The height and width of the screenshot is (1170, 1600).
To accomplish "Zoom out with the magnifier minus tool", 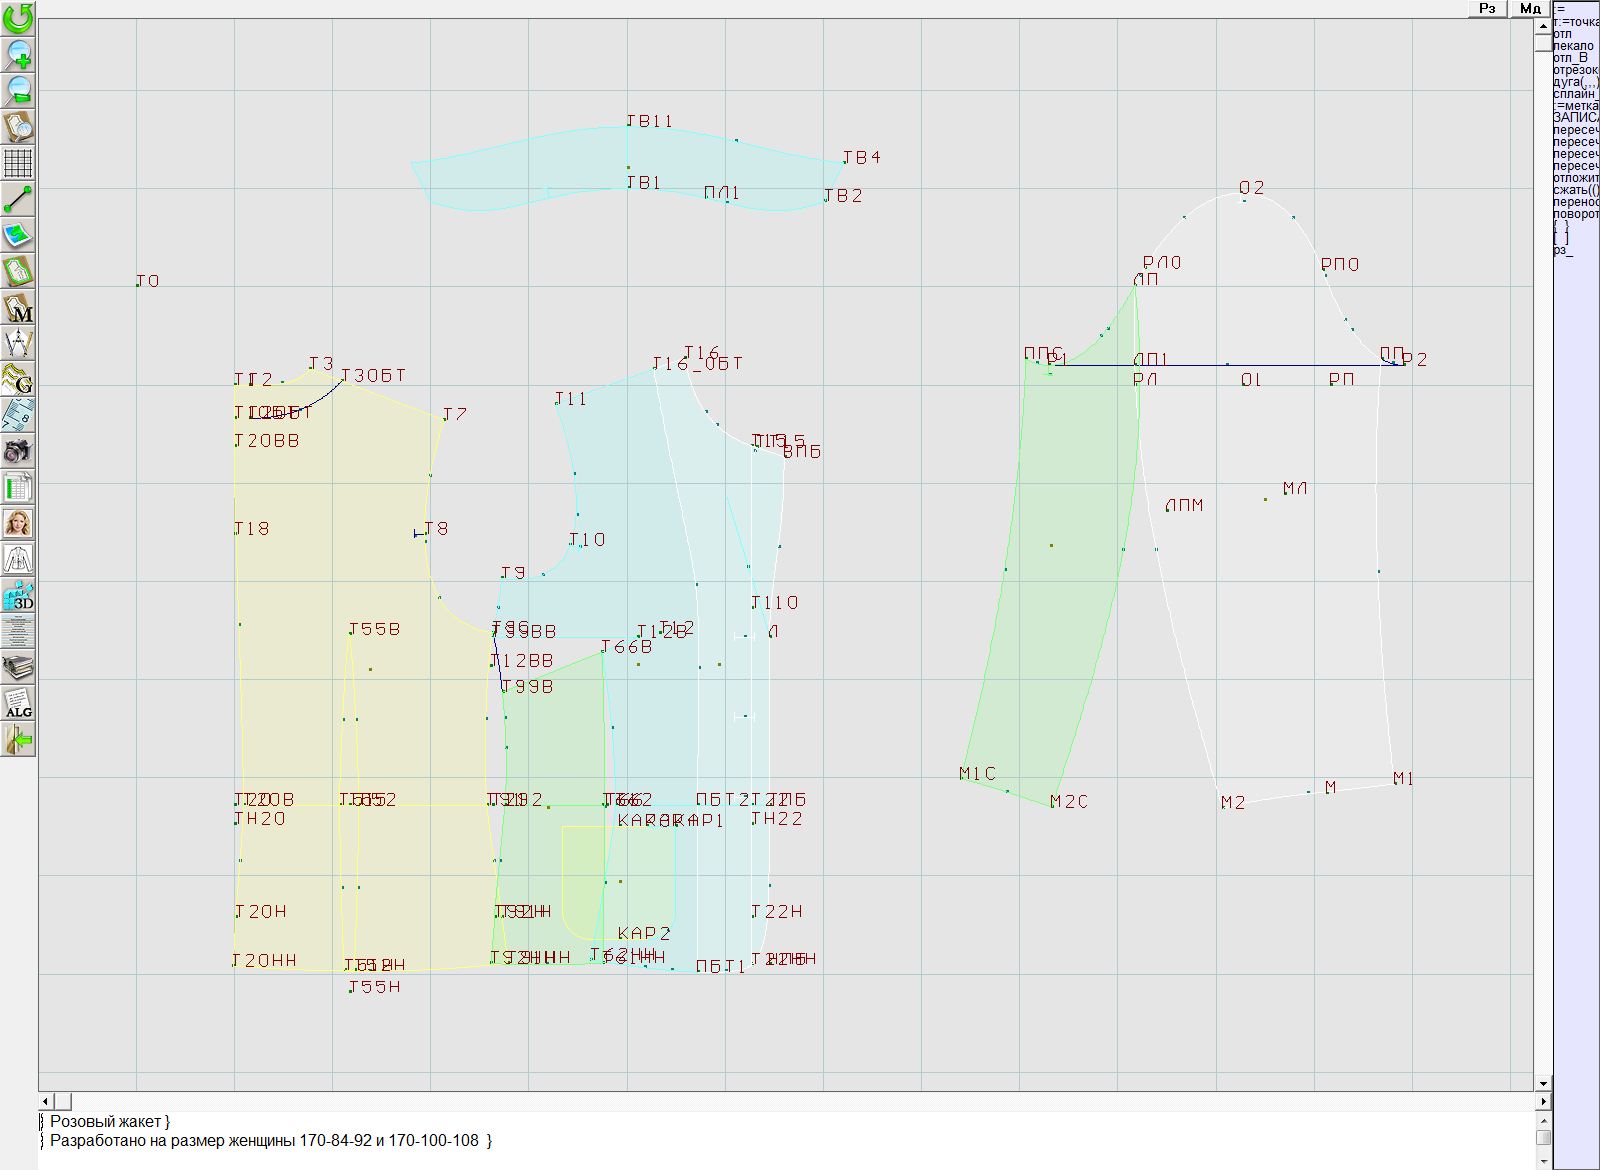I will click(x=18, y=90).
